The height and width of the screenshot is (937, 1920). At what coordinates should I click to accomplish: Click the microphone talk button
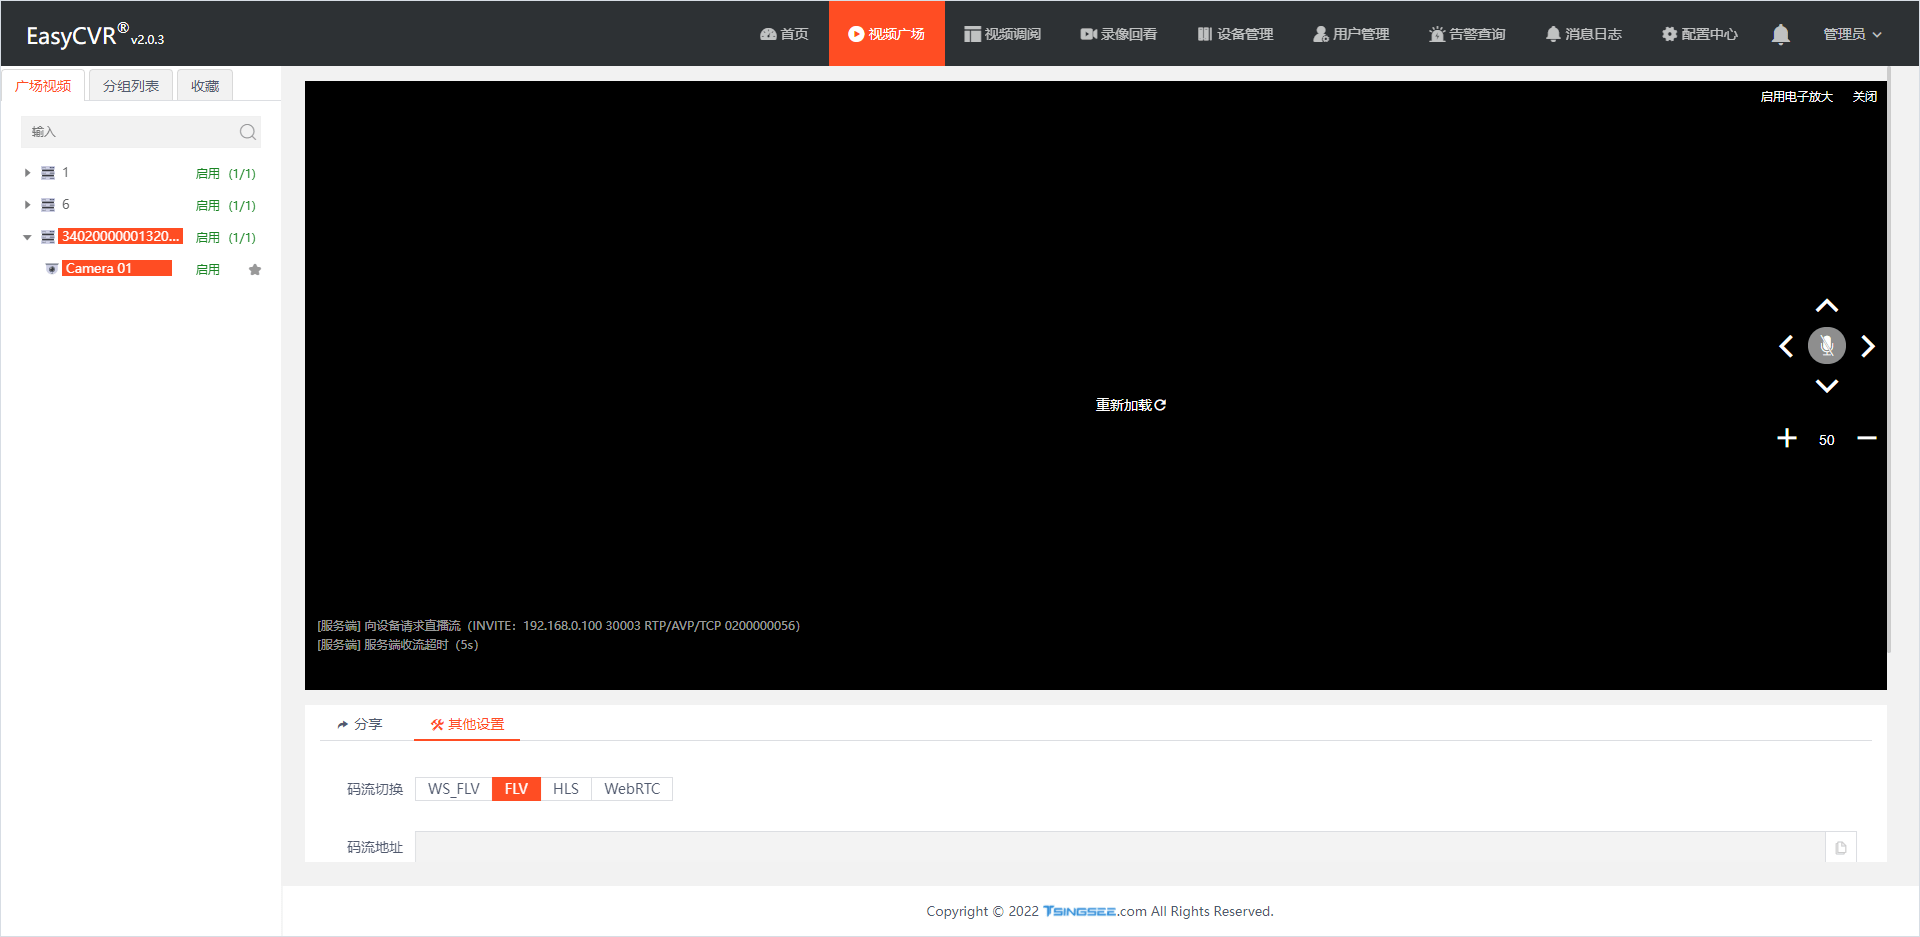pos(1826,346)
